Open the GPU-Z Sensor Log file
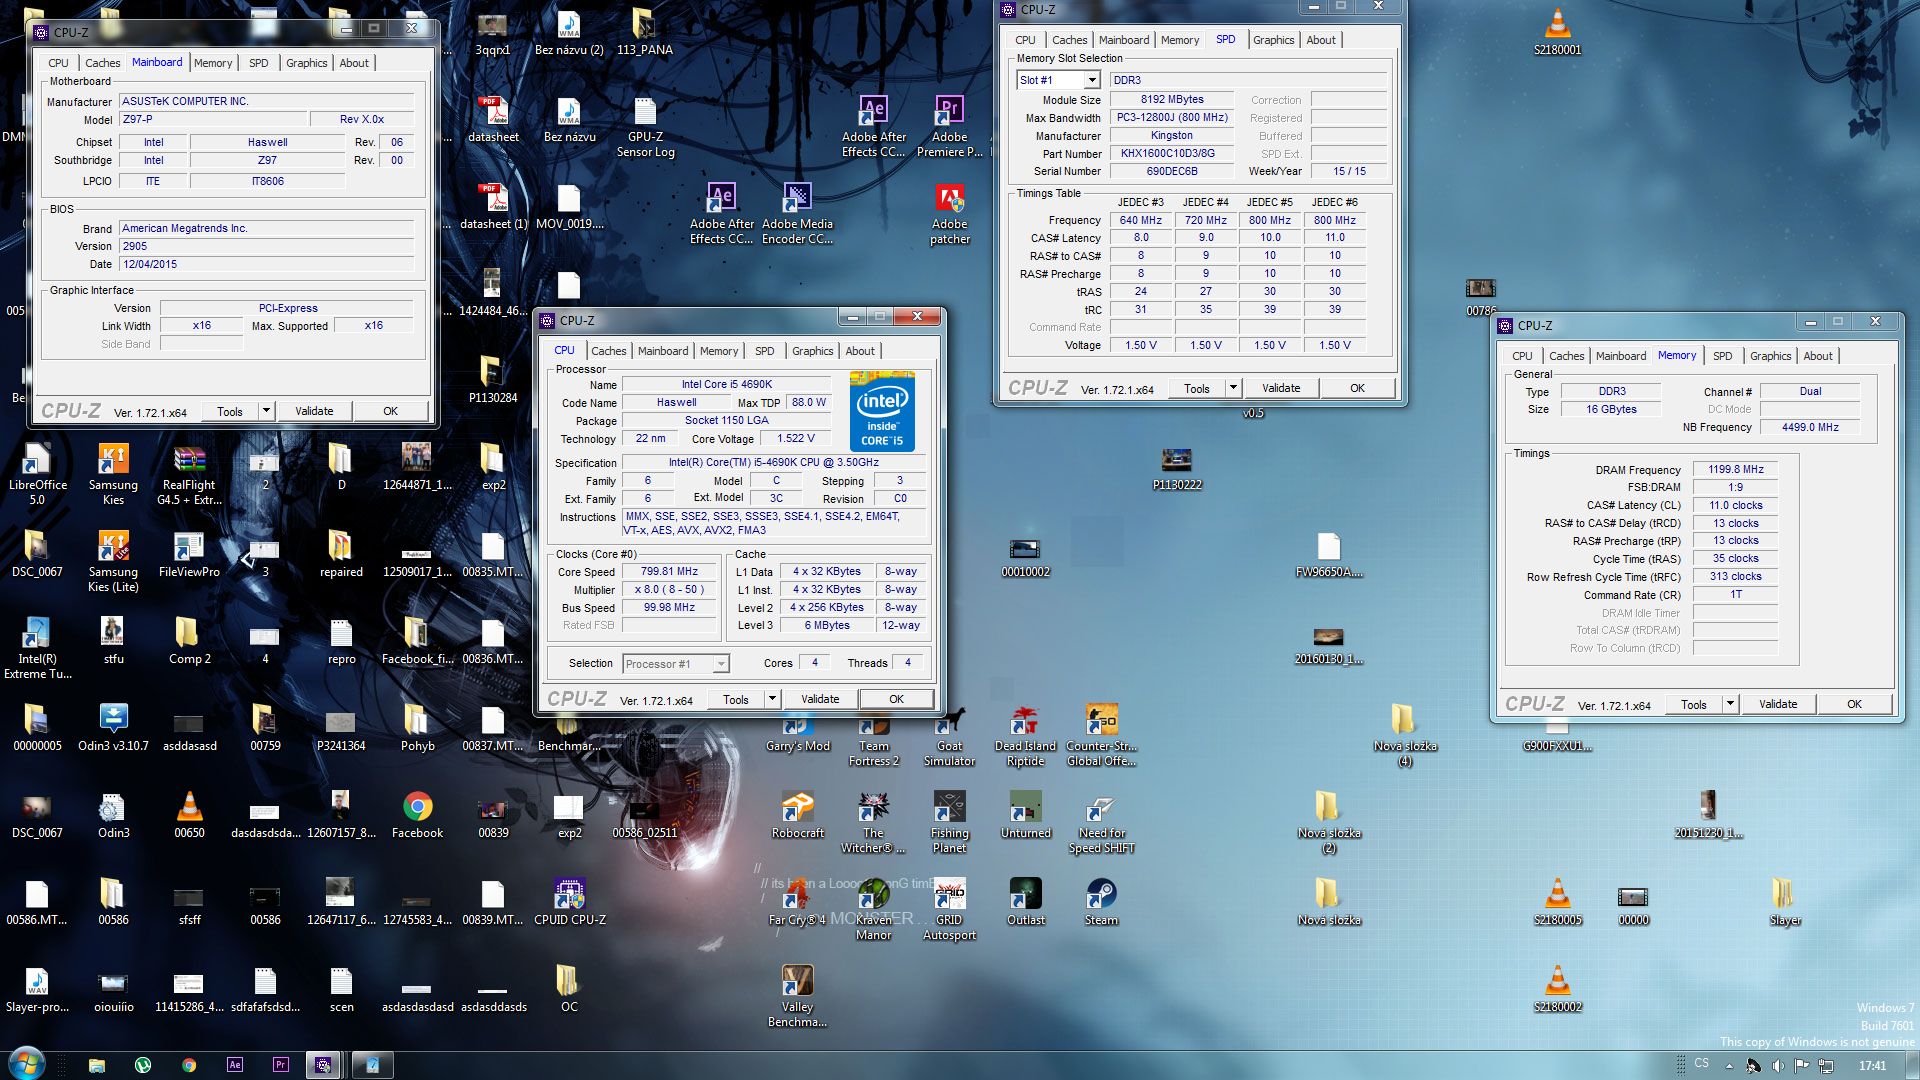Image resolution: width=1920 pixels, height=1080 pixels. point(645,127)
